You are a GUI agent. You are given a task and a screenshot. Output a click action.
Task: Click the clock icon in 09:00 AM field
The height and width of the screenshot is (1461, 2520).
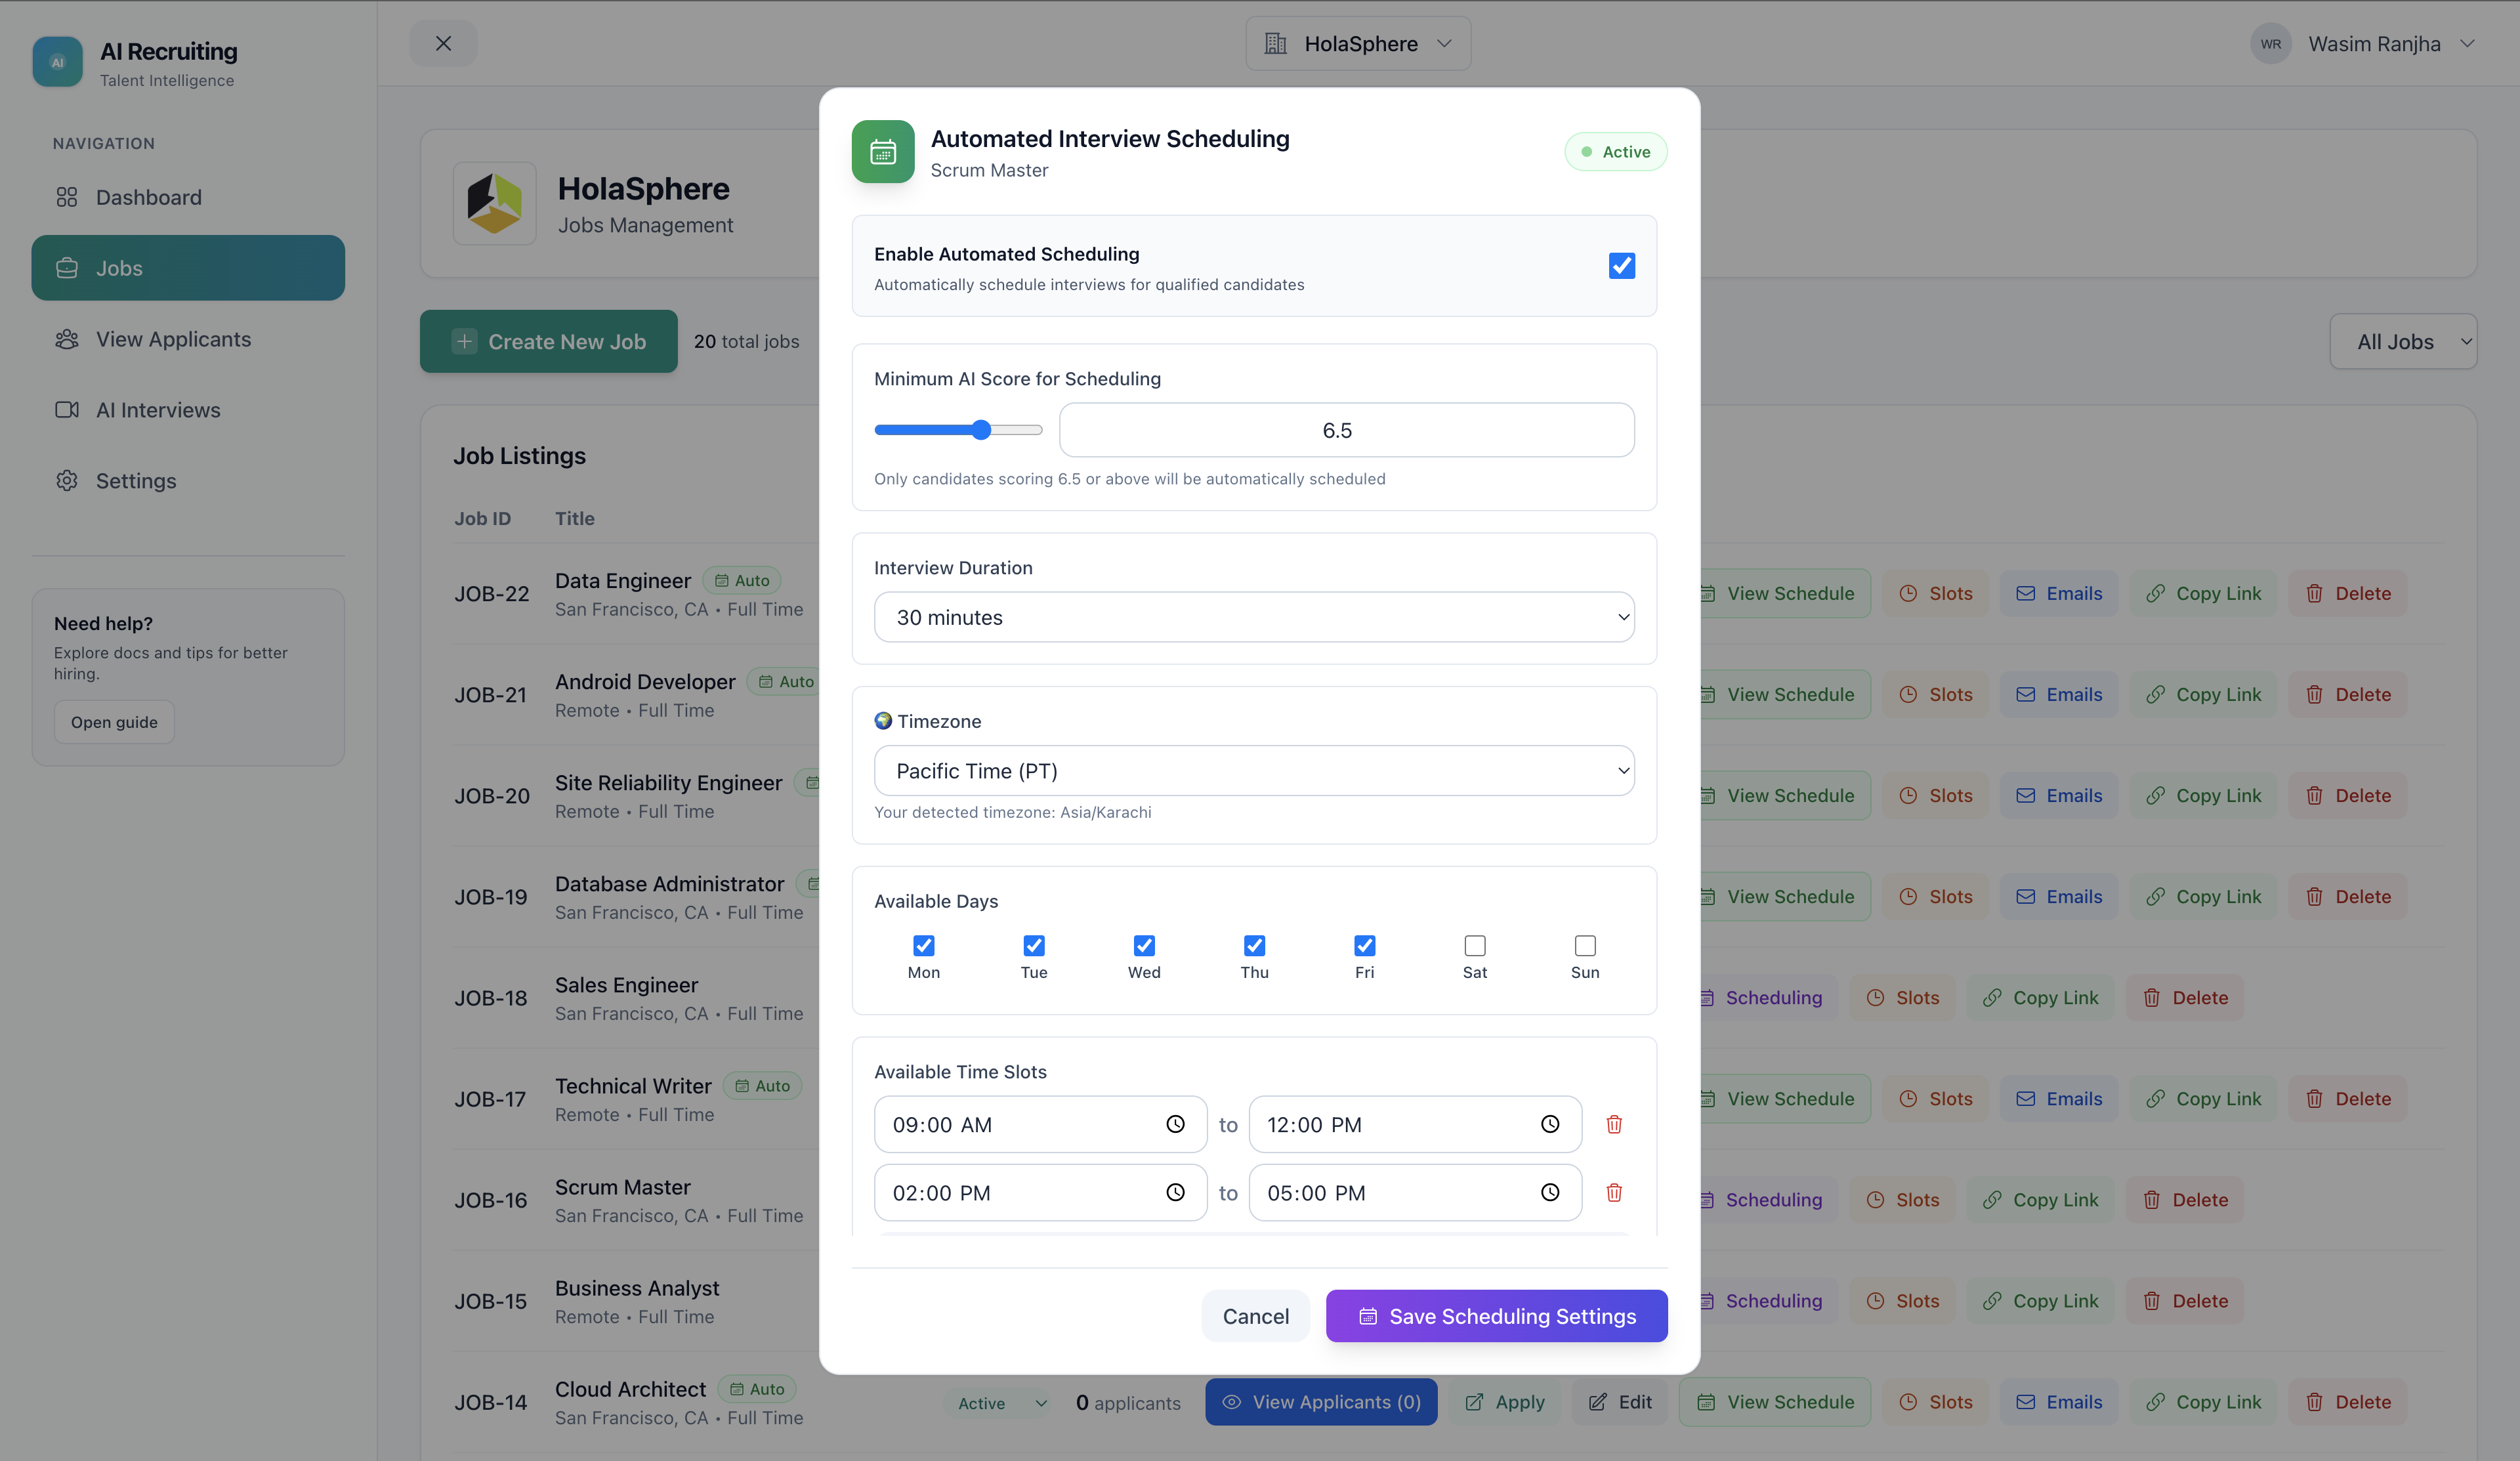click(1175, 1124)
